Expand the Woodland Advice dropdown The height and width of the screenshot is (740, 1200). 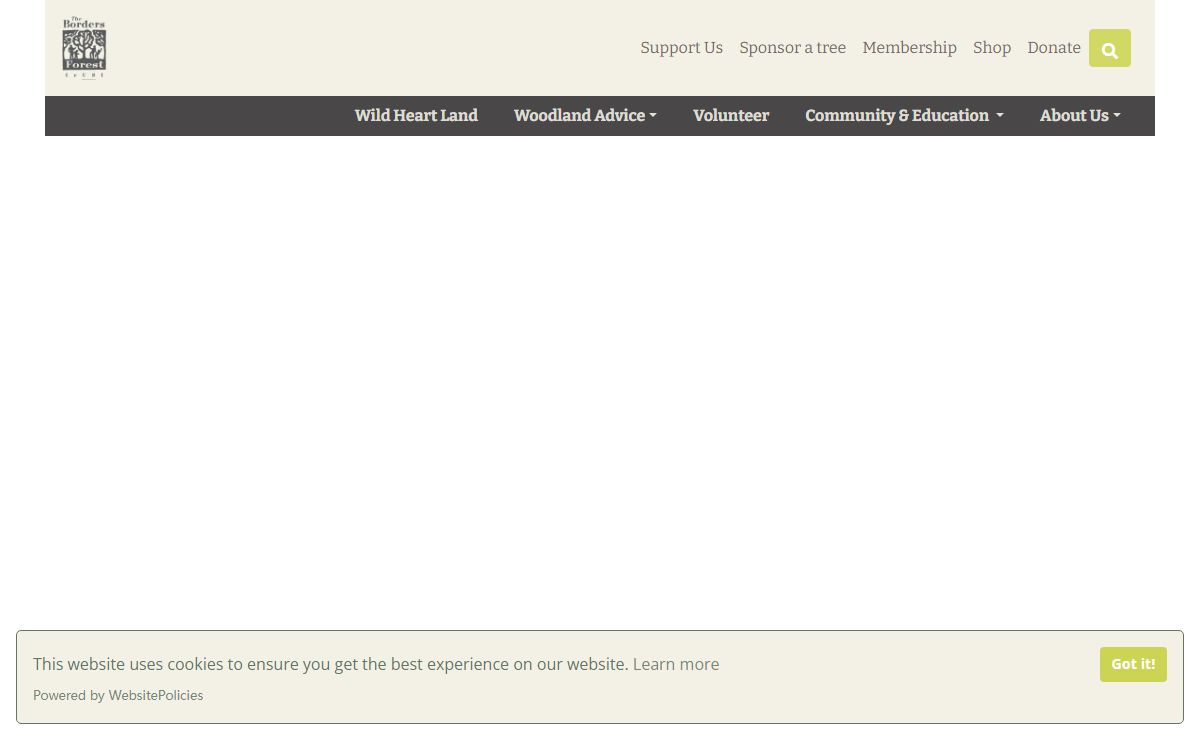585,116
